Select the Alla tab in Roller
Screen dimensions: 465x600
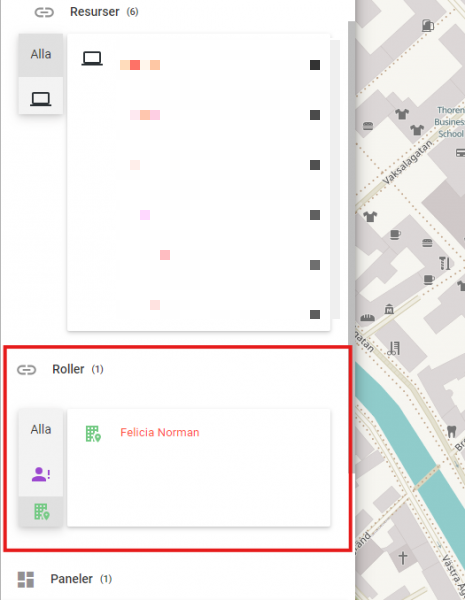41,430
